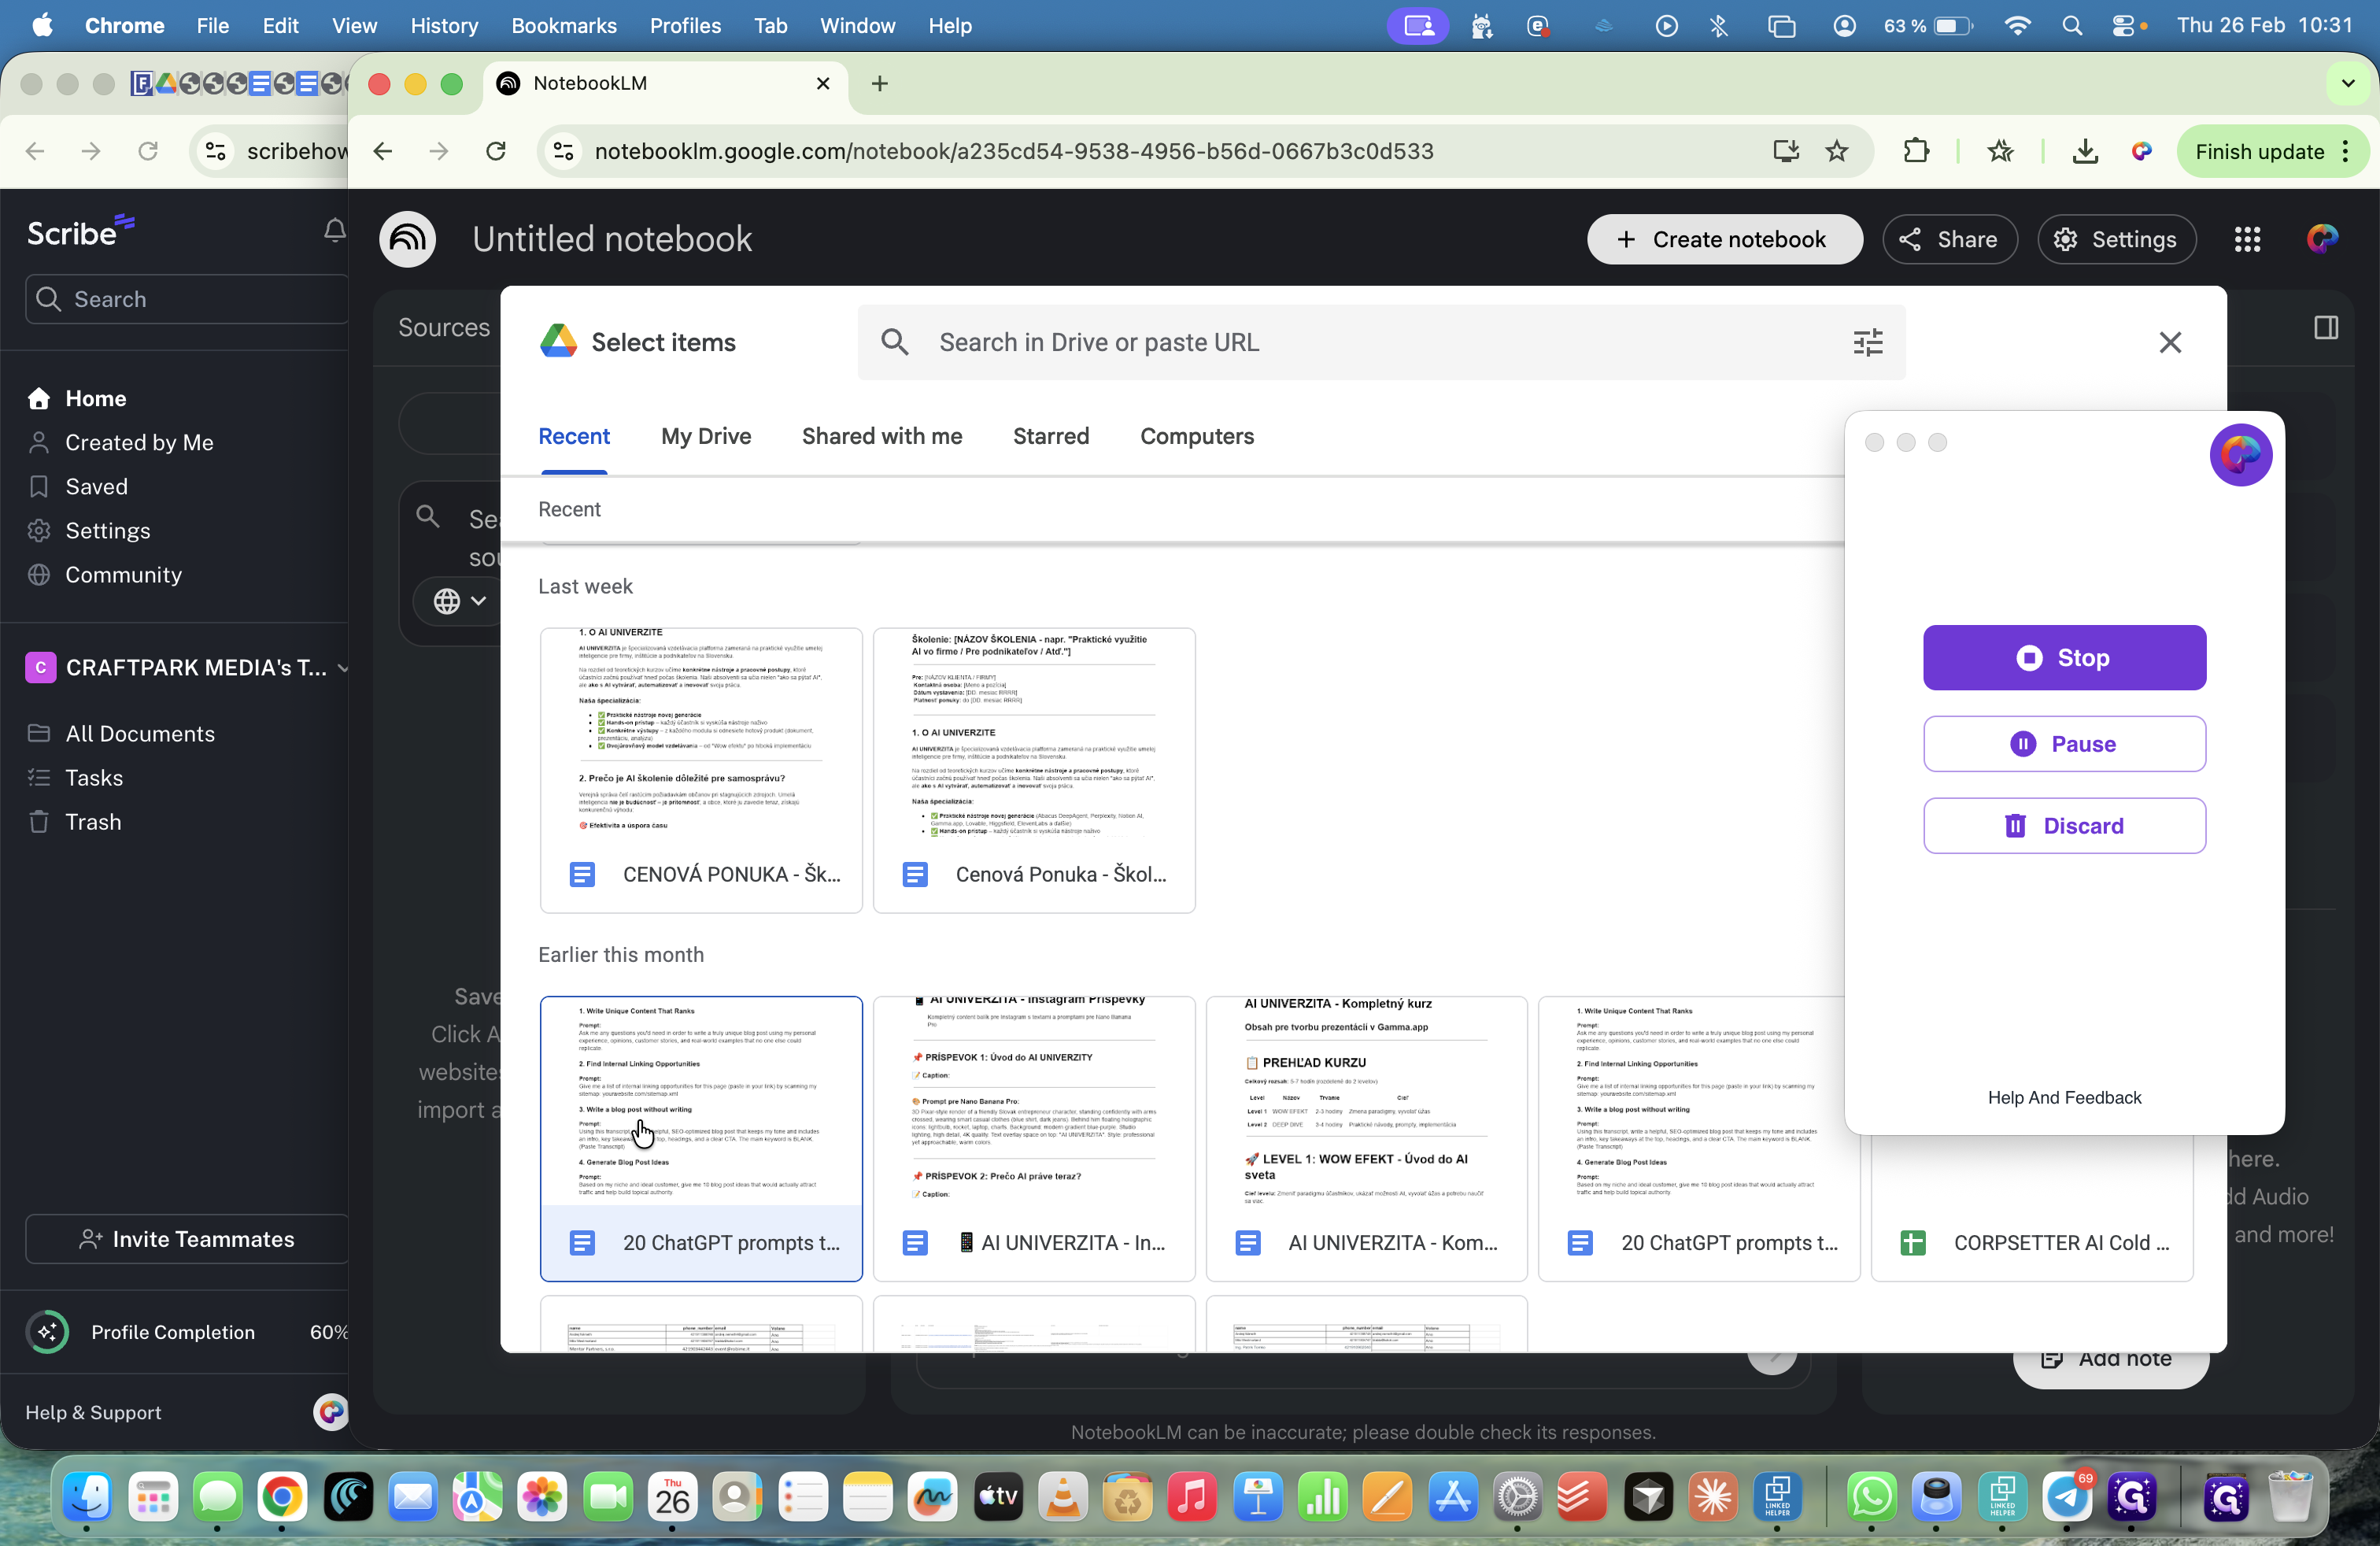Pause the Scribe recording
Screen dimensions: 2380x1546
[x=2063, y=743]
